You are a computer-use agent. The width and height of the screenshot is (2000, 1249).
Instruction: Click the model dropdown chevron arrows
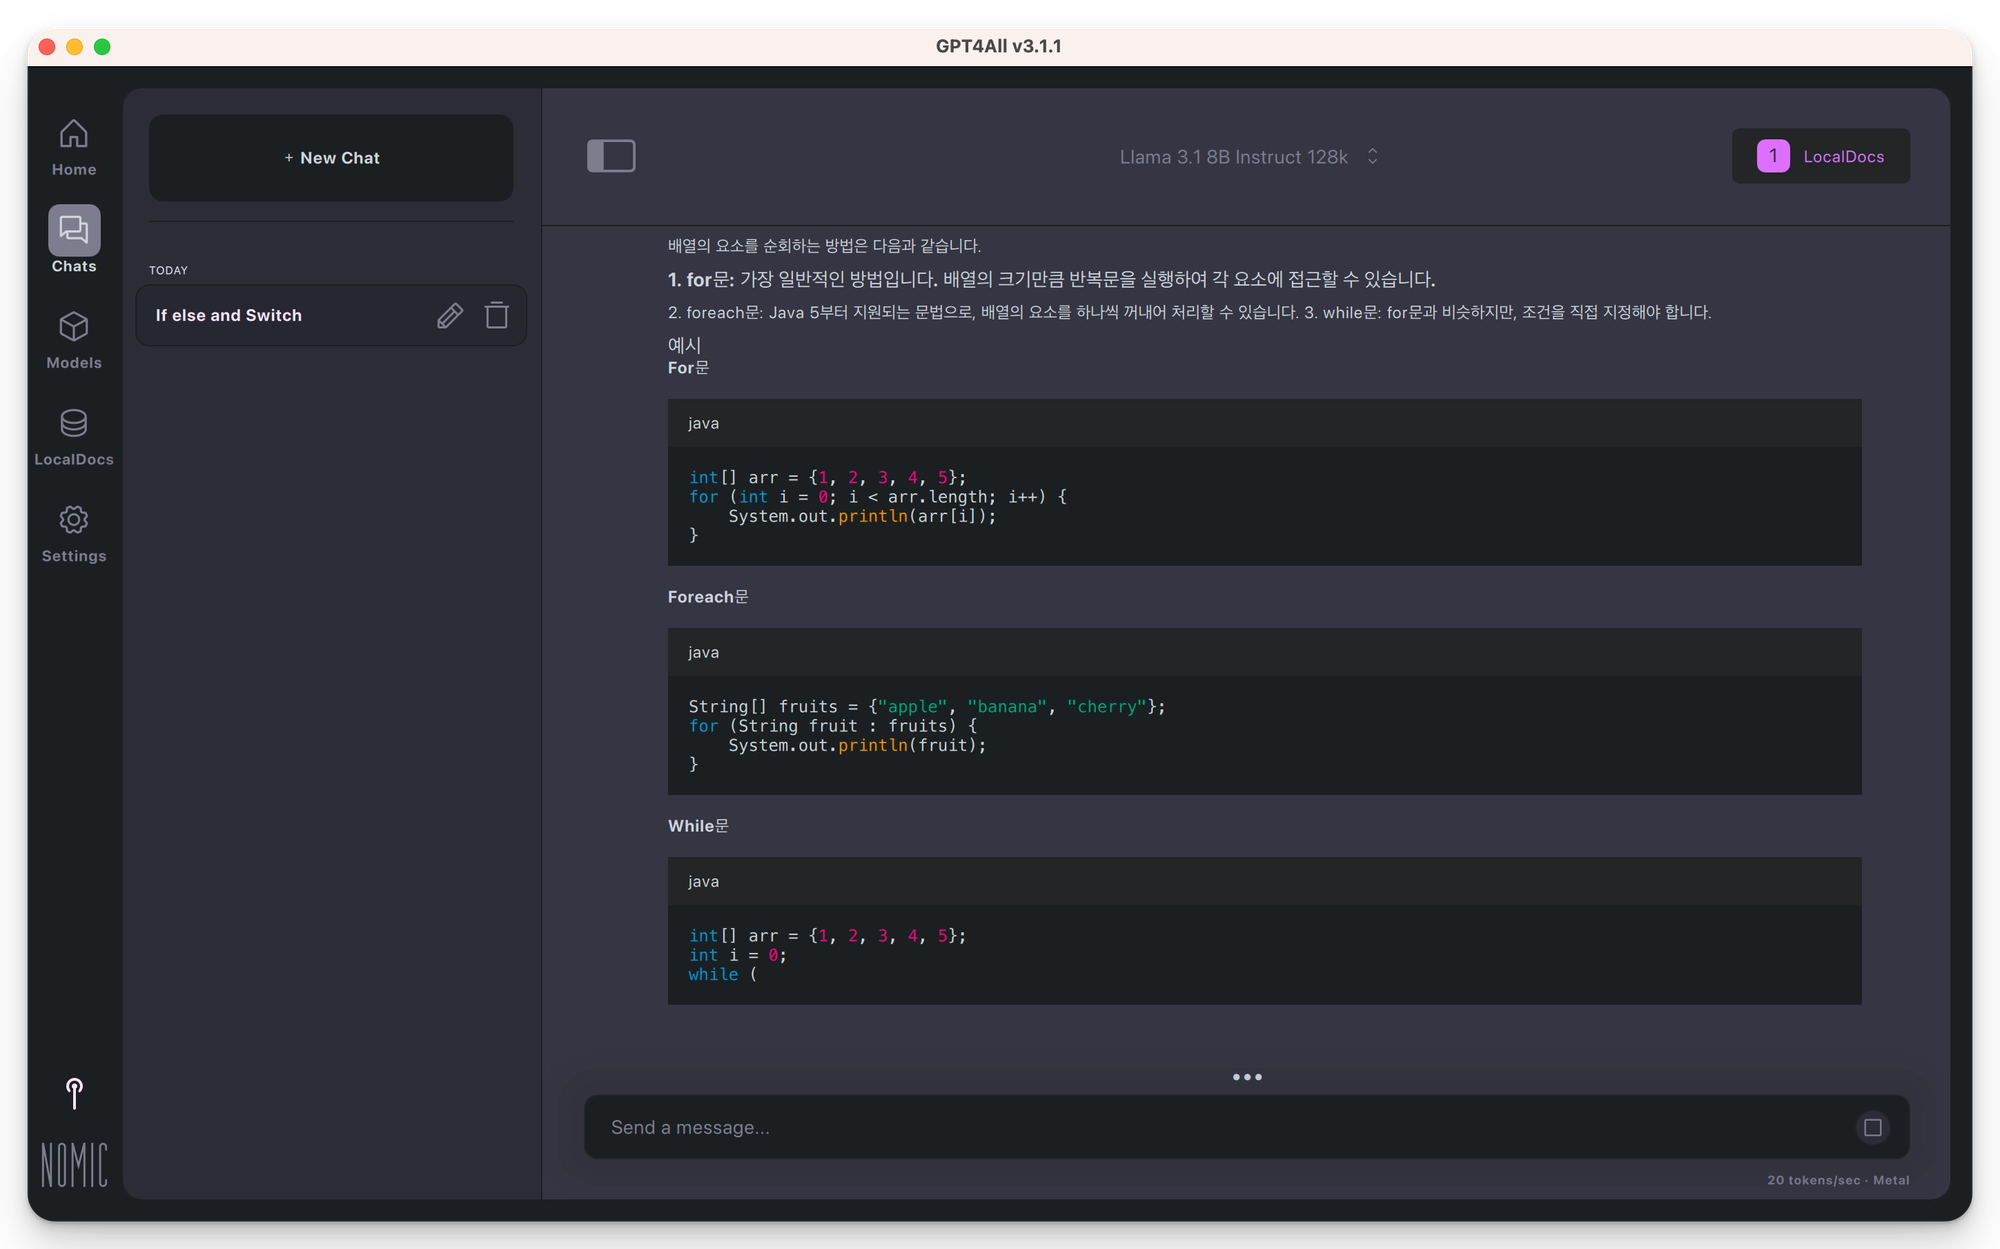(1373, 157)
